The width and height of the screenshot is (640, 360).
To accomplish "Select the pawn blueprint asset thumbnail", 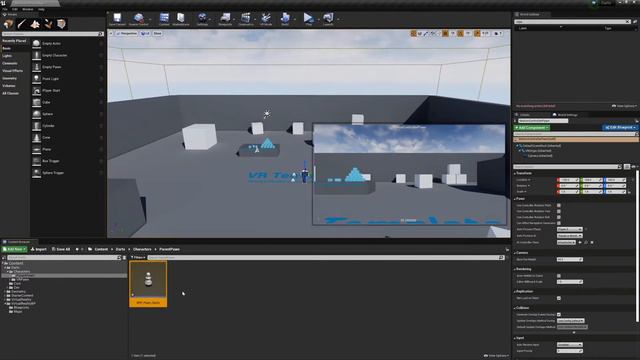I will pyautogui.click(x=148, y=284).
